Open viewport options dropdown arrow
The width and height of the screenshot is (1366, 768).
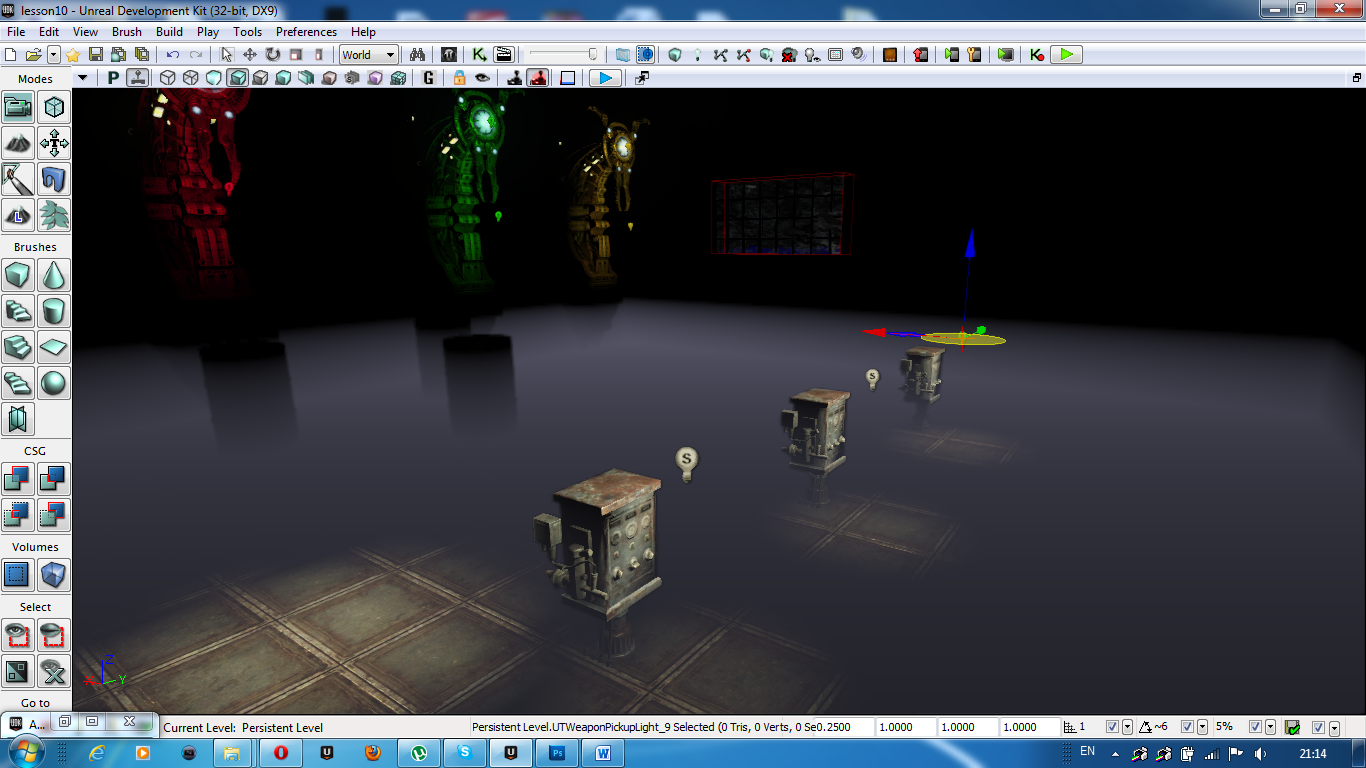(83, 78)
